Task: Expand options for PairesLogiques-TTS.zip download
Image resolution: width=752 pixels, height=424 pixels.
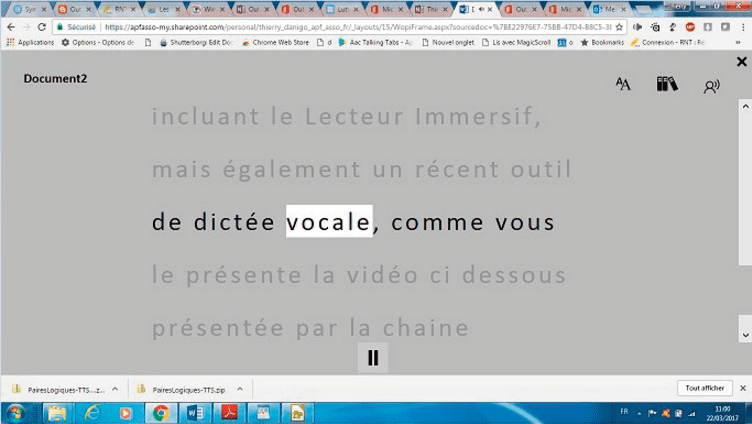Action: click(x=240, y=389)
